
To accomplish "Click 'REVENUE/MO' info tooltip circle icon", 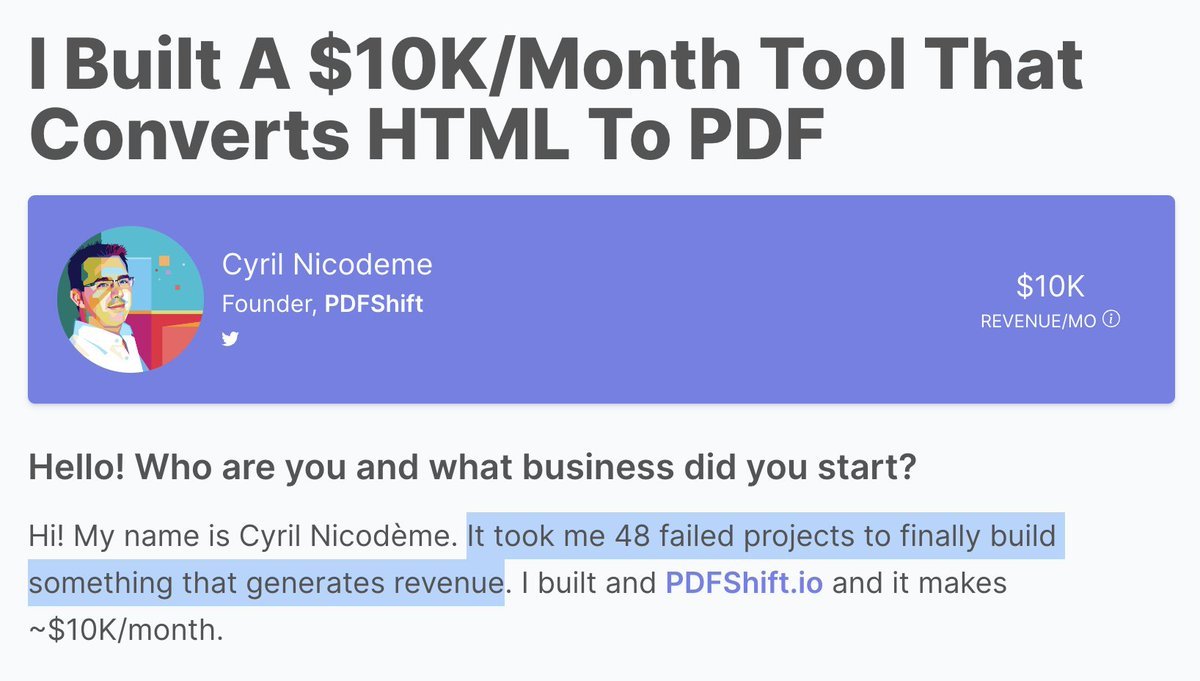I will tap(1111, 320).
